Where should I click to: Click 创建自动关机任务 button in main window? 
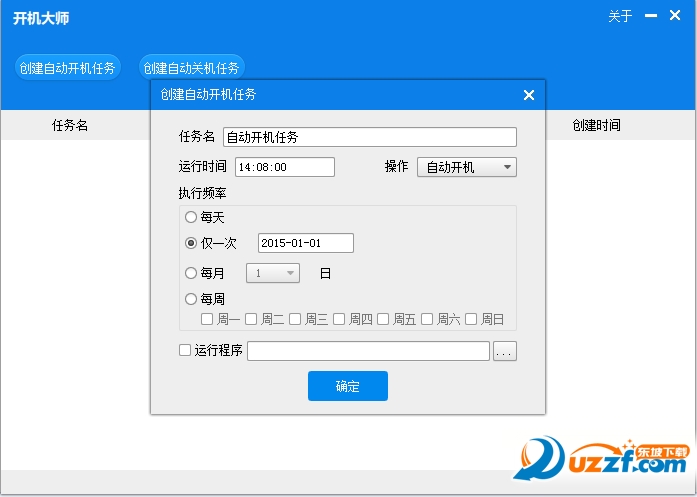(192, 68)
